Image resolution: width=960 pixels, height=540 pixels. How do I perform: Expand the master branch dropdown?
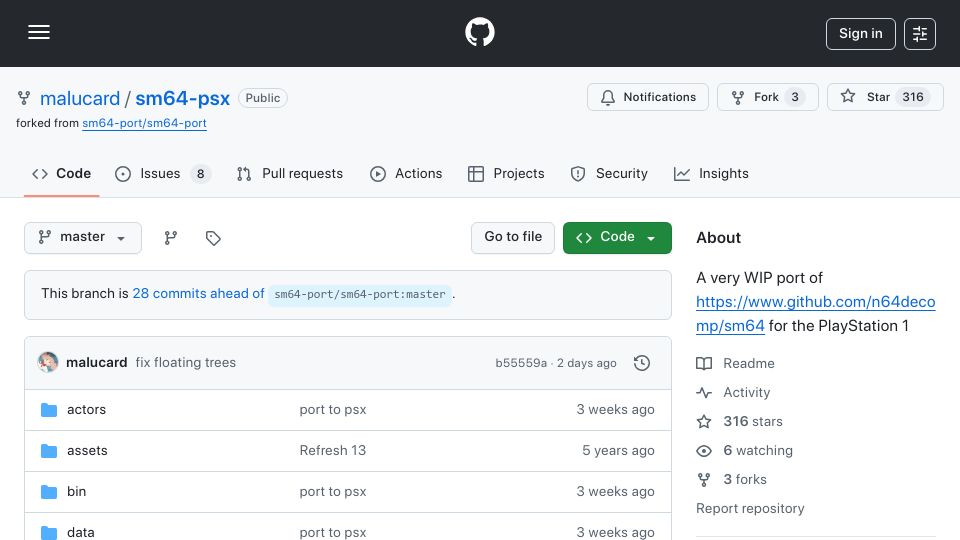[x=83, y=238]
